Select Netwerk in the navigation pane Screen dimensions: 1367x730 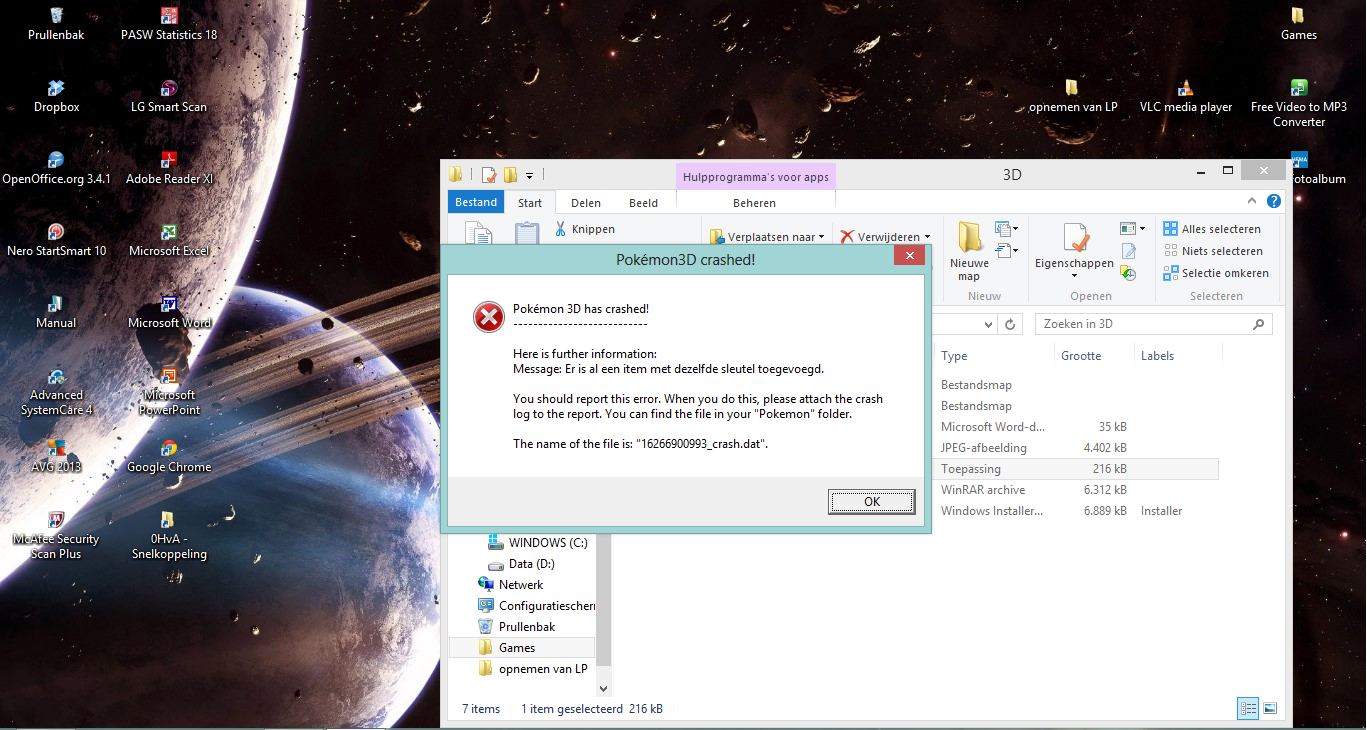click(x=511, y=585)
